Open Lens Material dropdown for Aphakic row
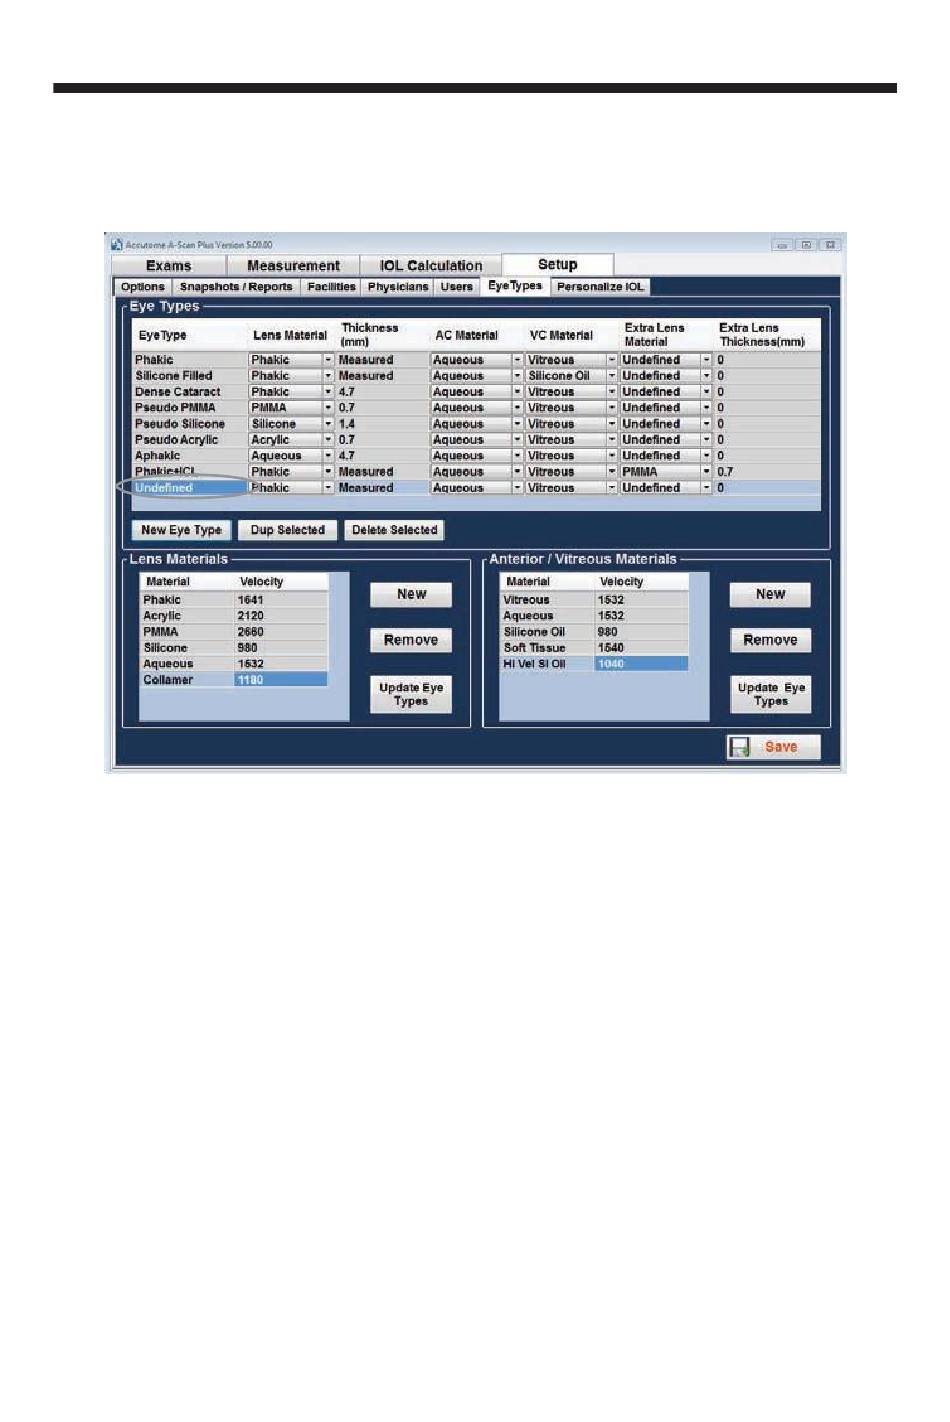 click(328, 456)
